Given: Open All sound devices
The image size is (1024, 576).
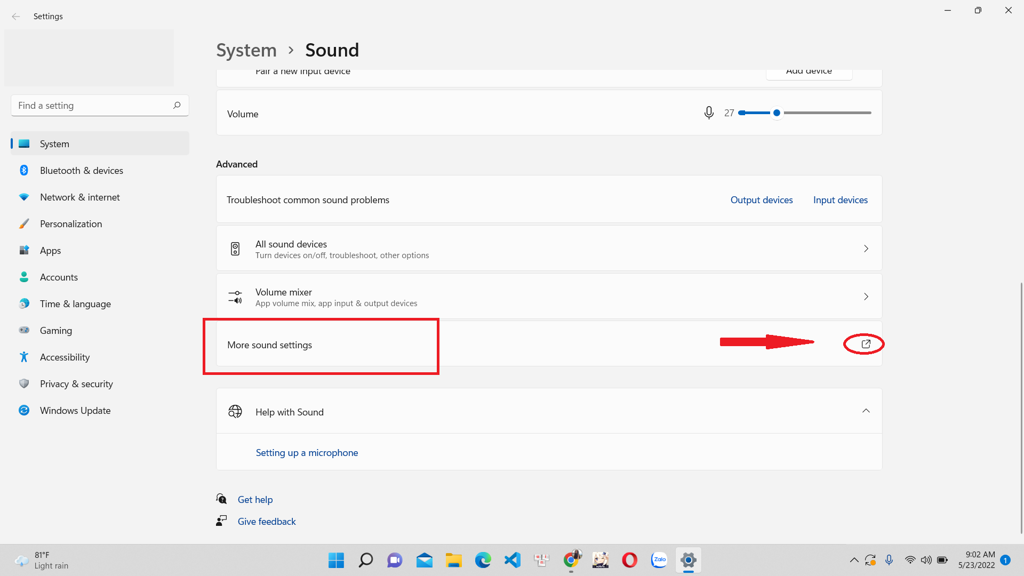Looking at the screenshot, I should (x=549, y=249).
